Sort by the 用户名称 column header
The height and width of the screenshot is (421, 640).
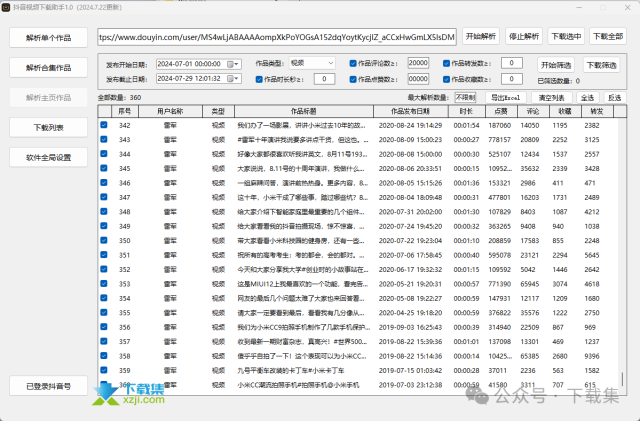pos(170,111)
